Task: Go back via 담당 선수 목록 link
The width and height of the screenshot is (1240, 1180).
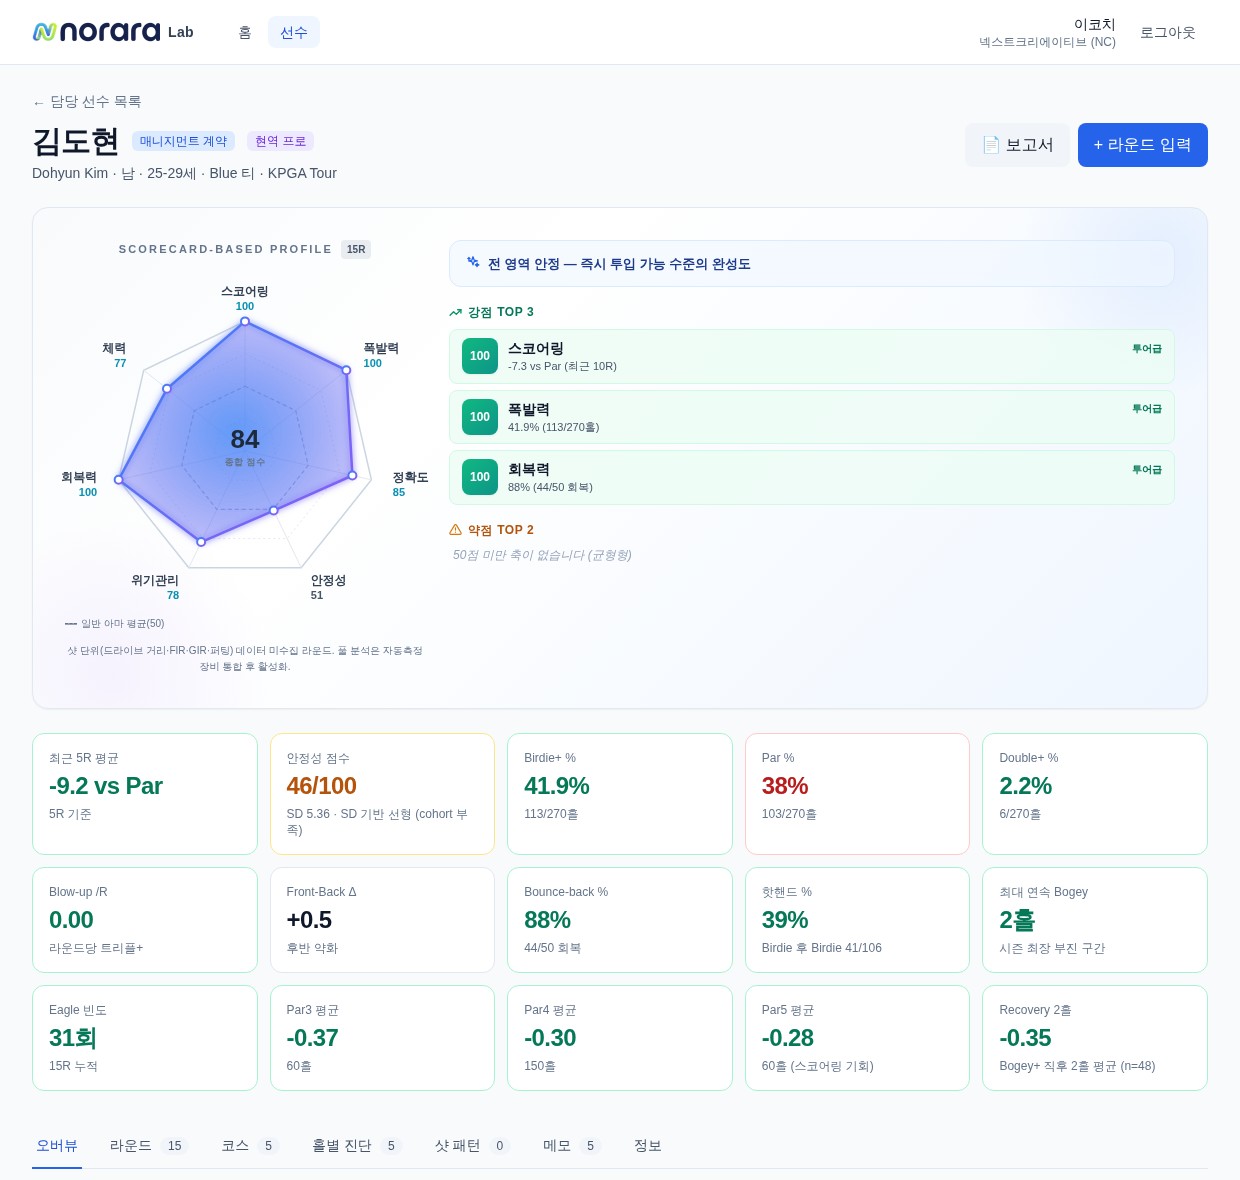Action: pyautogui.click(x=87, y=102)
